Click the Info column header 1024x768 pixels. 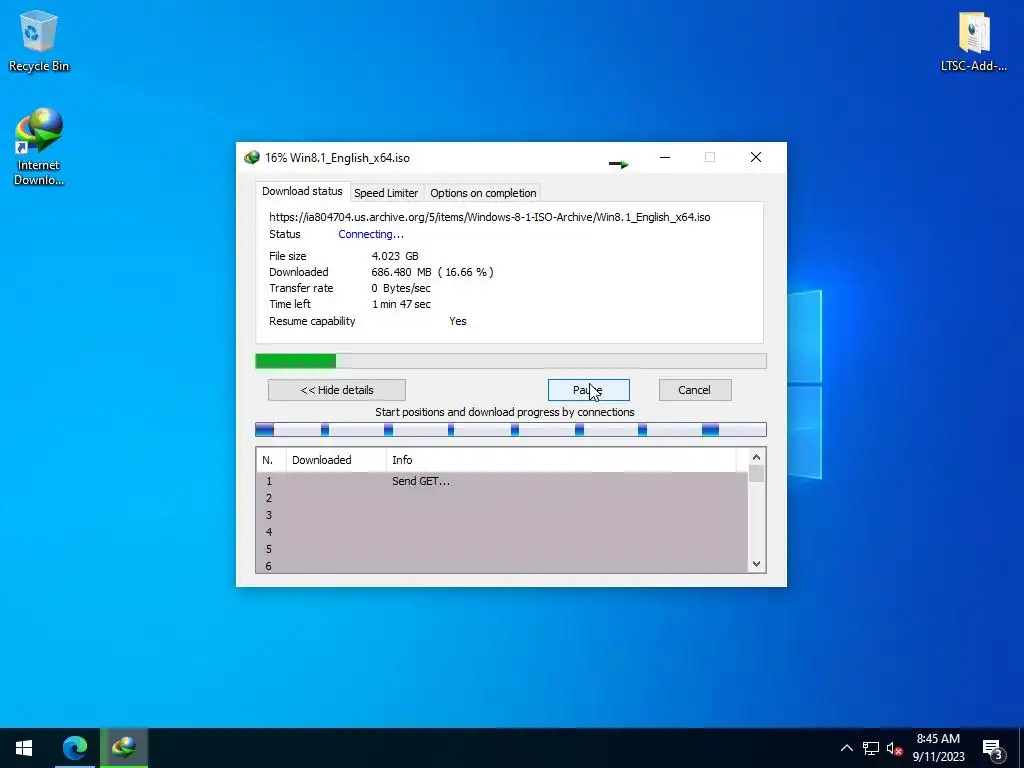561,460
